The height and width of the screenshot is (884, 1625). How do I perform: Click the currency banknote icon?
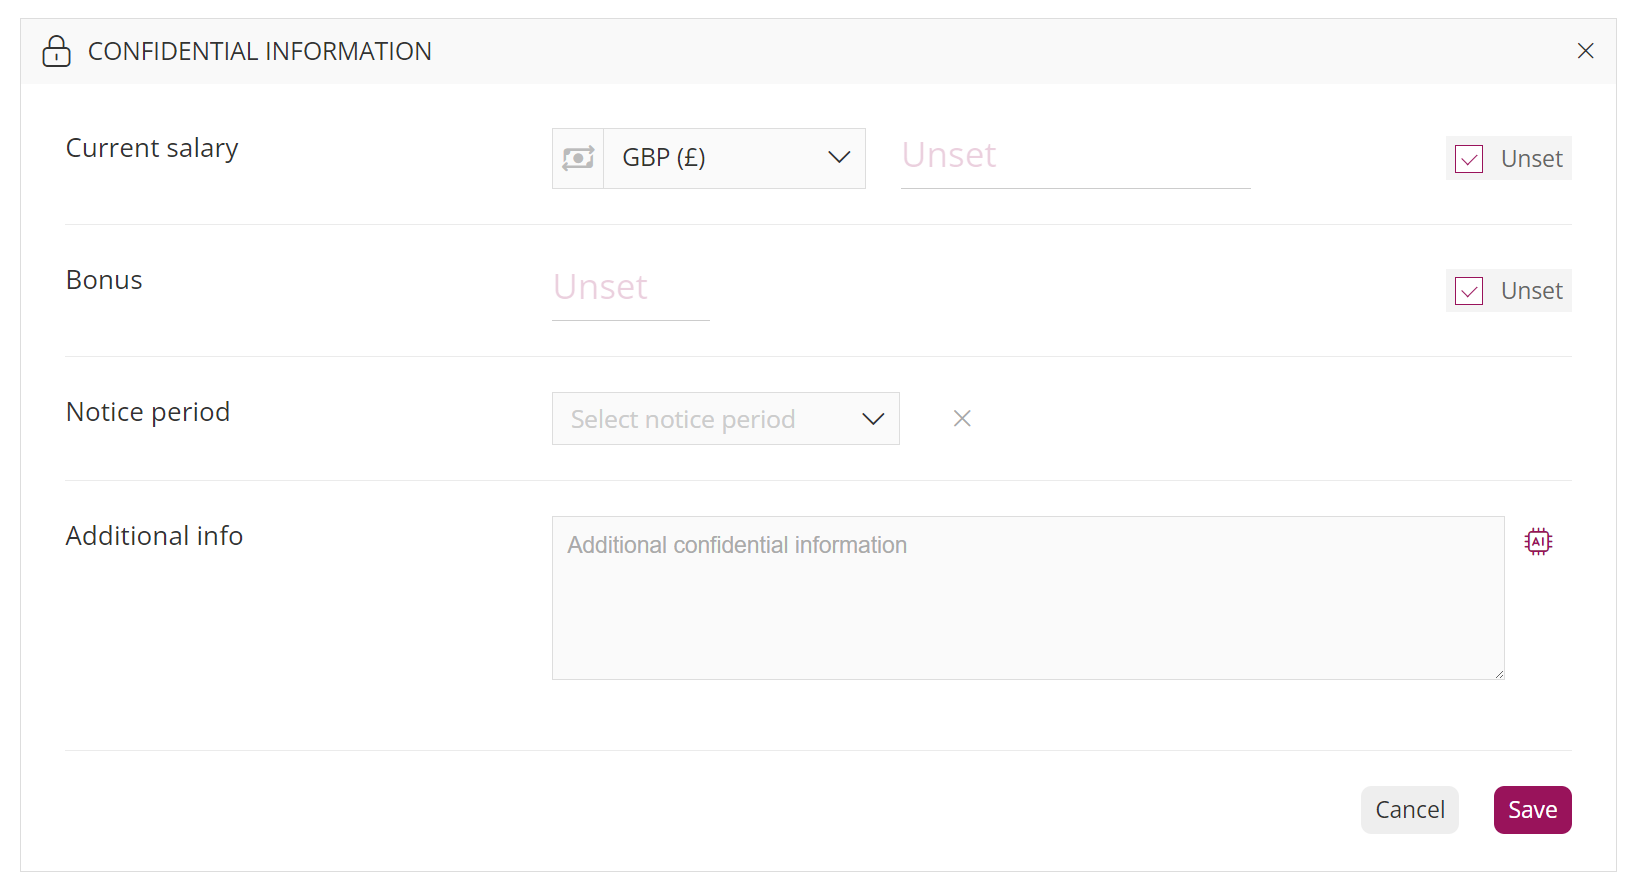(x=578, y=158)
